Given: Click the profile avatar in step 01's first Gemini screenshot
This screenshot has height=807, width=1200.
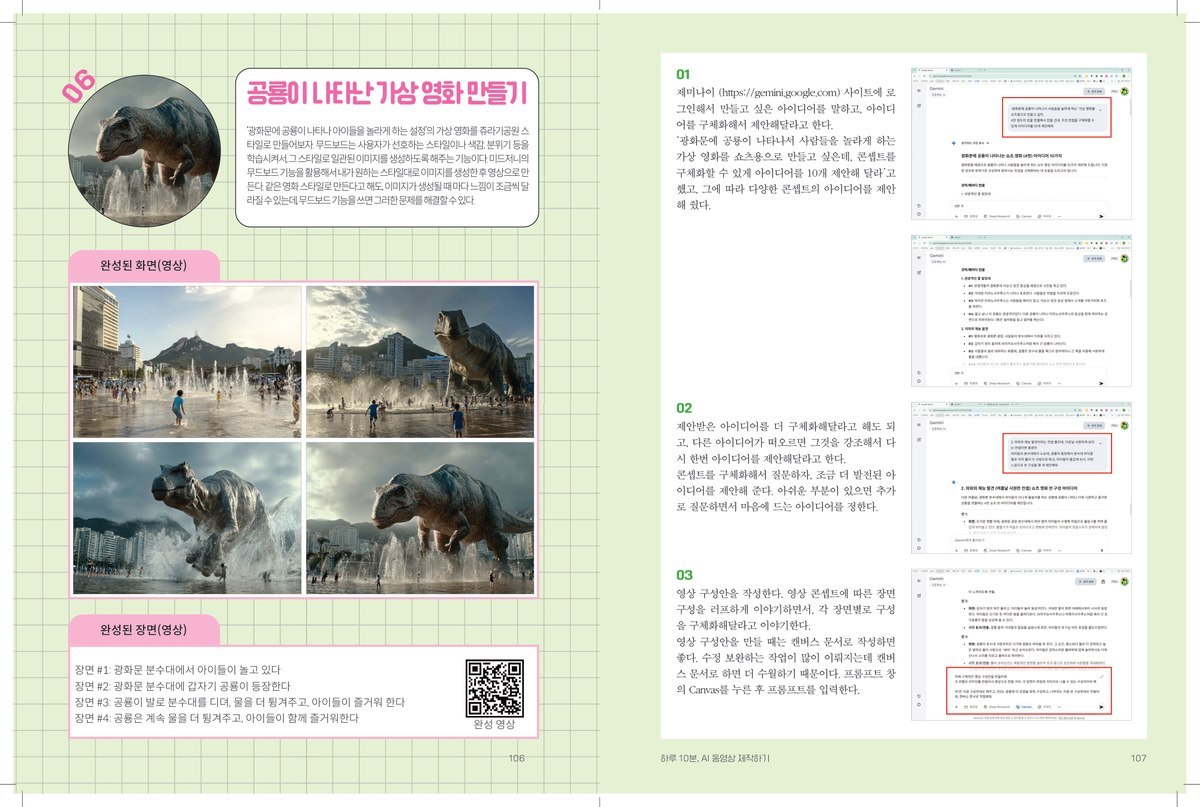Looking at the screenshot, I should pos(1124,92).
